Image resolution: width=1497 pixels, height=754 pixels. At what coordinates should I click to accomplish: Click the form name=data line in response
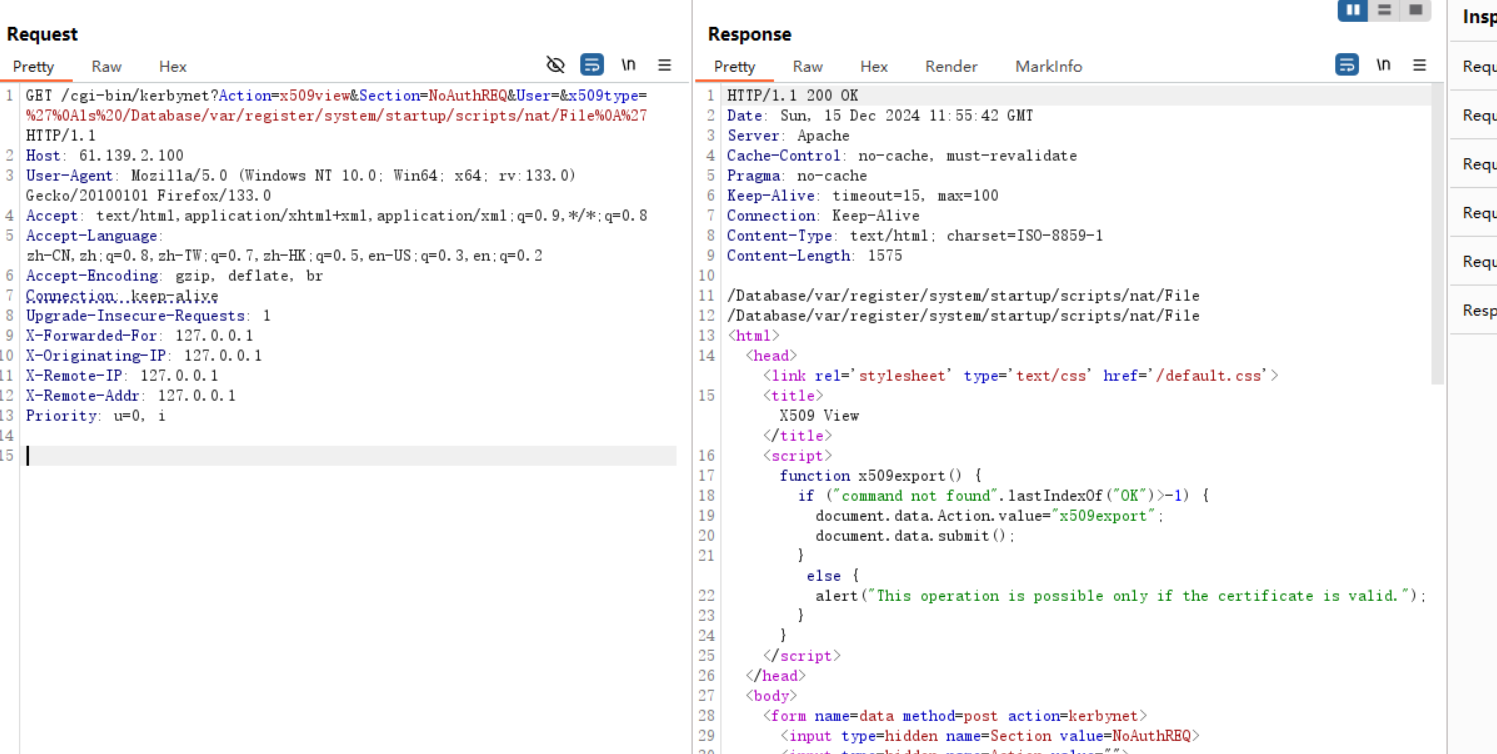(x=955, y=716)
